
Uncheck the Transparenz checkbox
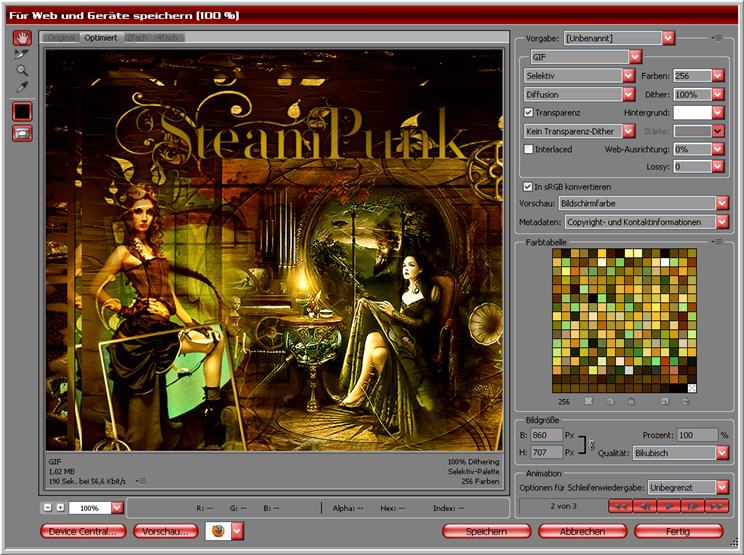coord(528,112)
